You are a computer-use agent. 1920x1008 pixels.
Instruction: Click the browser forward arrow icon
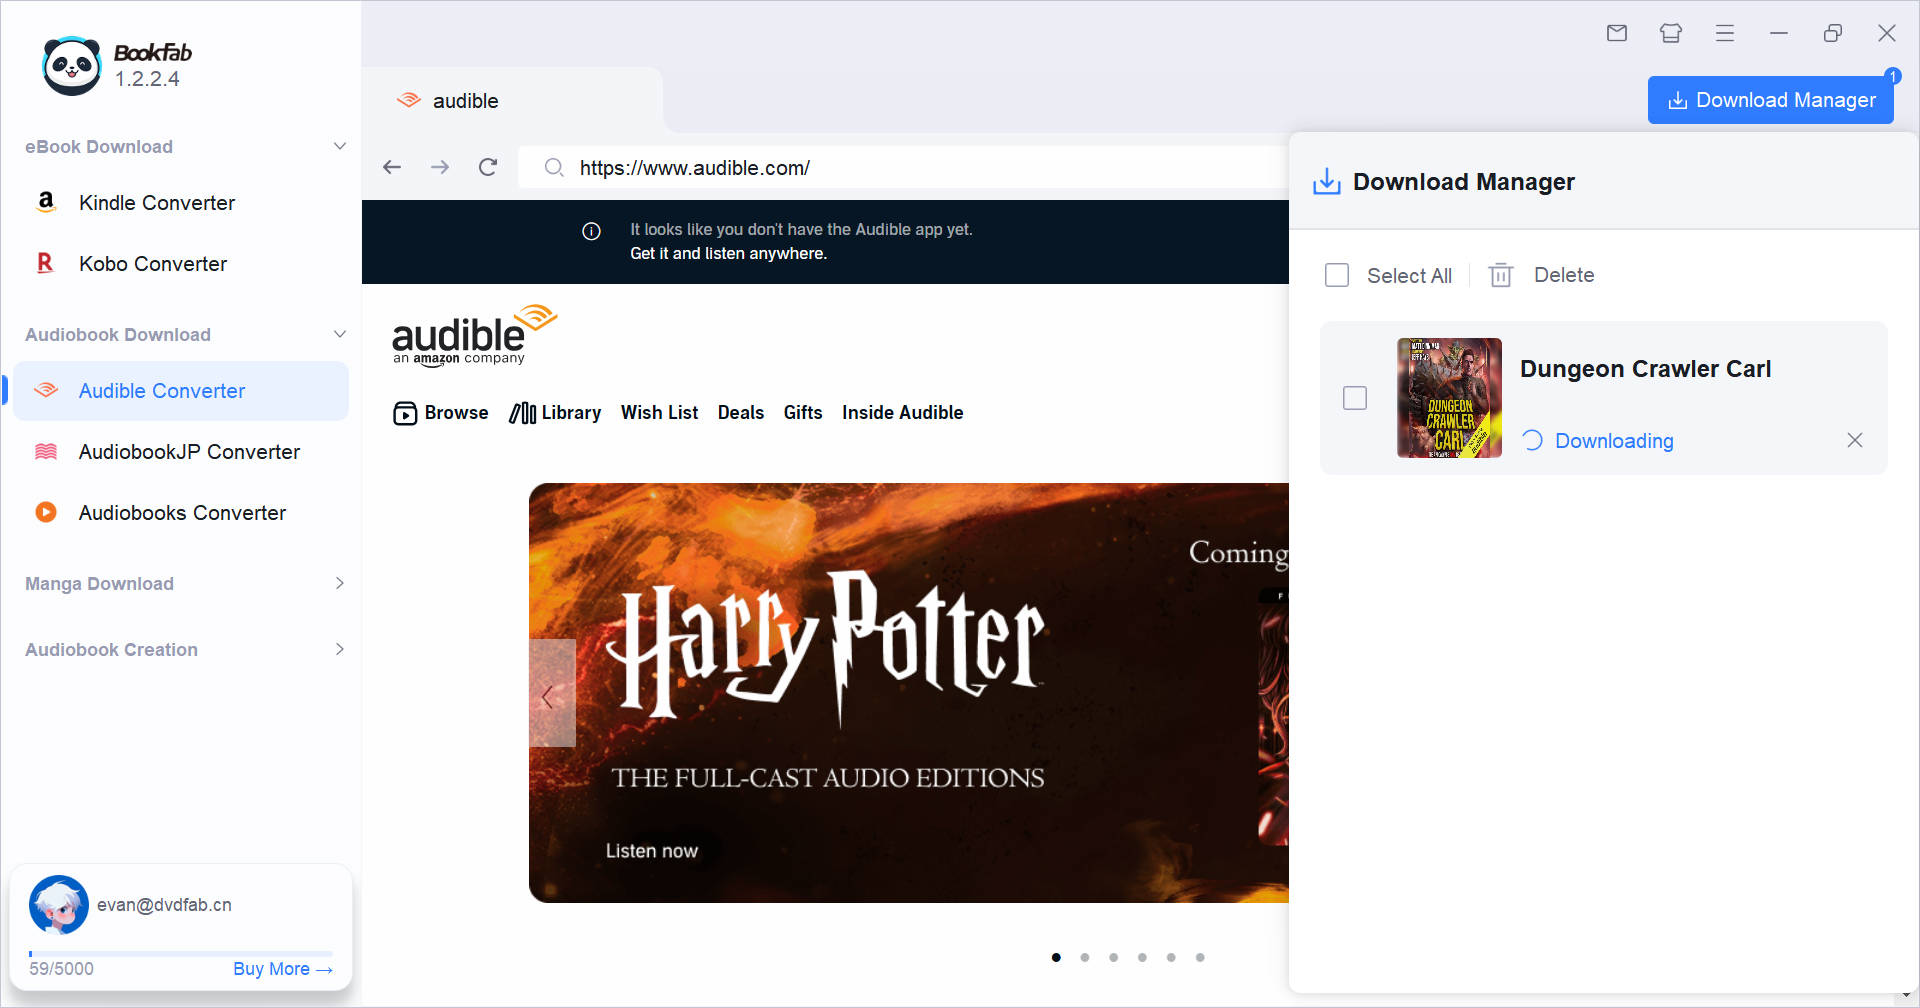point(440,167)
